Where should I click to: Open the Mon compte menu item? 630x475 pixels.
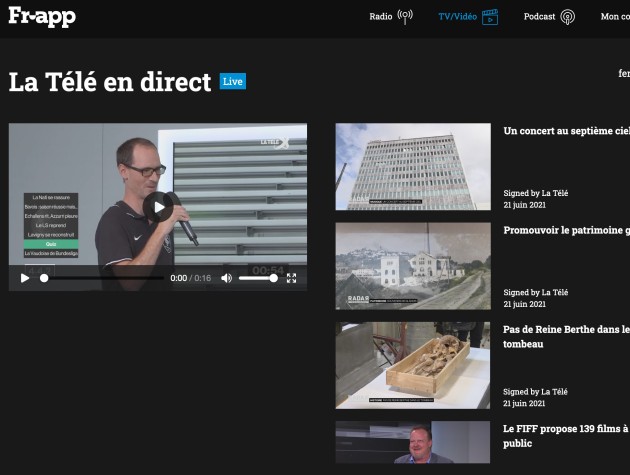coord(615,16)
